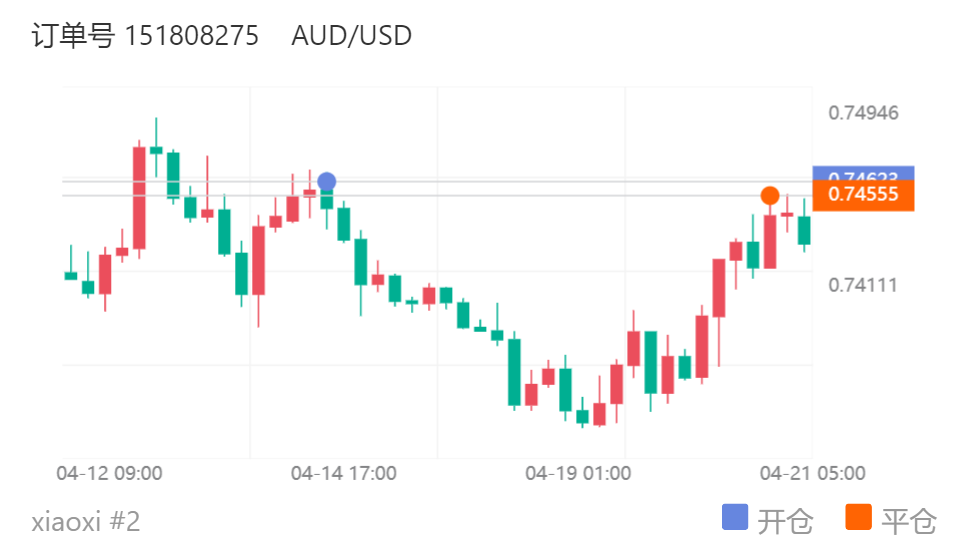Screen dimensions: 968x548
Task: Click the 平仓 legend text
Action: [x=909, y=521]
